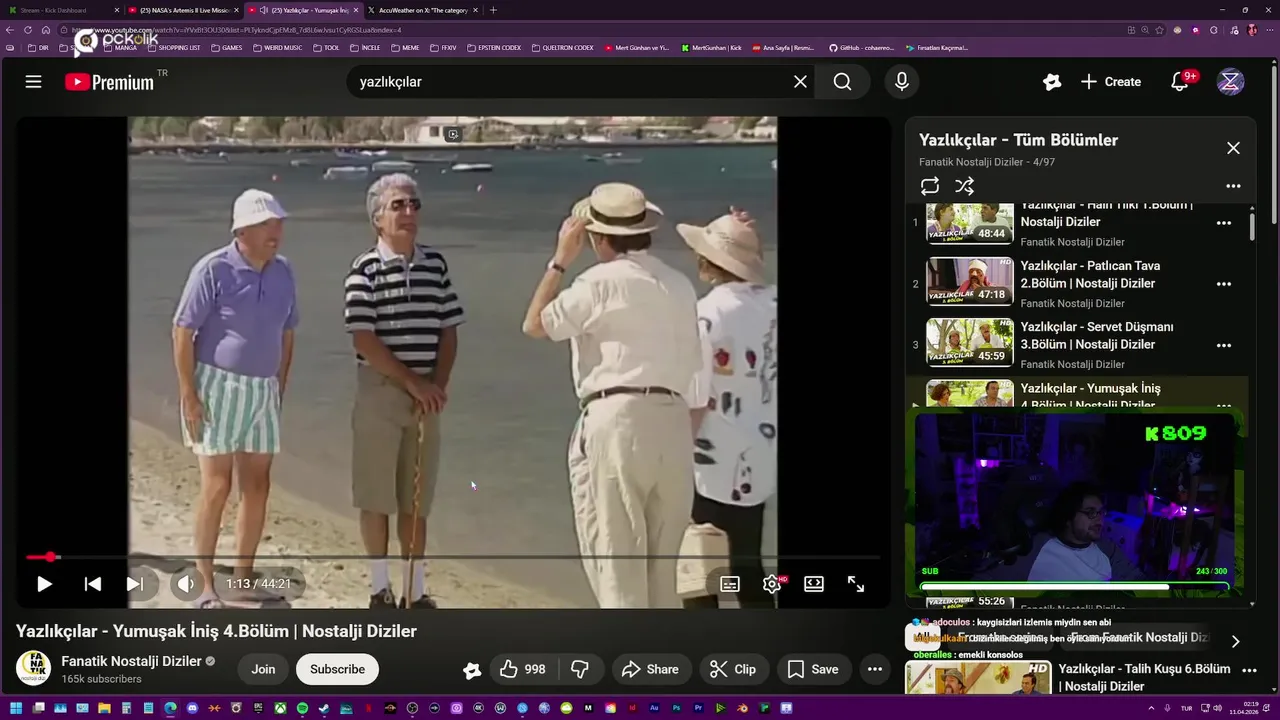Open Hain Tilki 1.Bölüm playlist item
Screen dimensions: 1280x720
point(1078,224)
